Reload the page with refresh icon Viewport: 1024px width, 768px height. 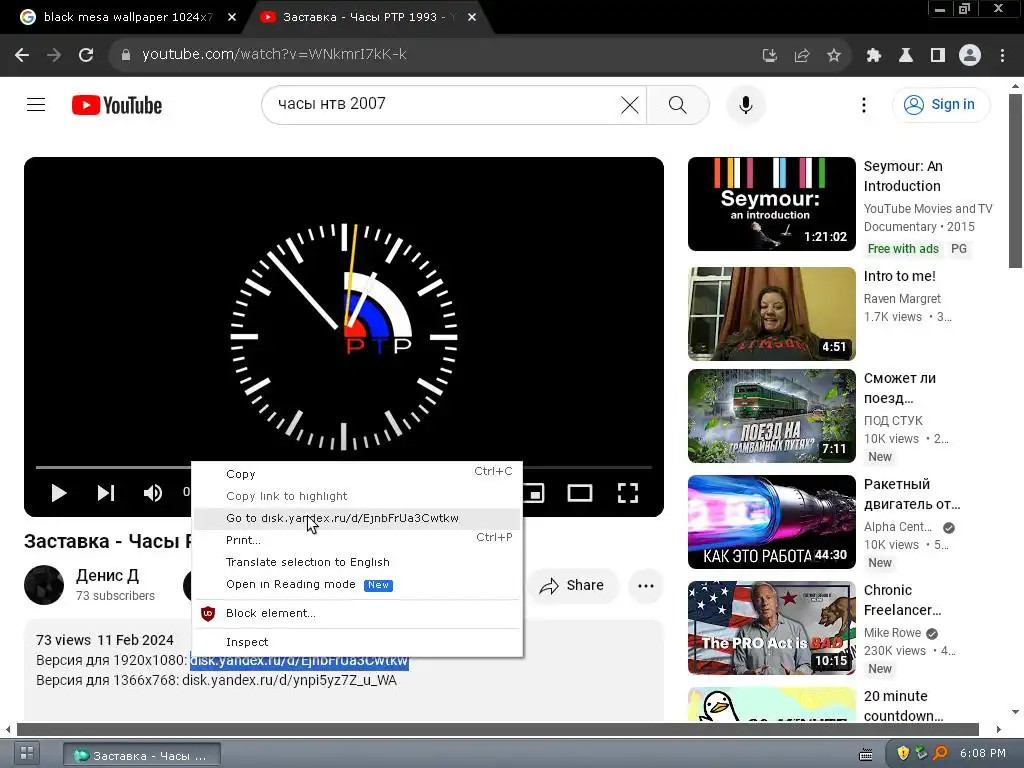point(86,55)
